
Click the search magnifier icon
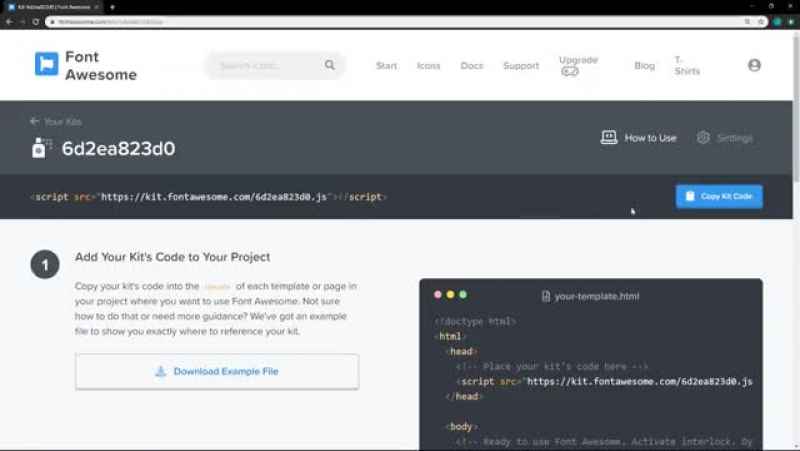pos(330,65)
